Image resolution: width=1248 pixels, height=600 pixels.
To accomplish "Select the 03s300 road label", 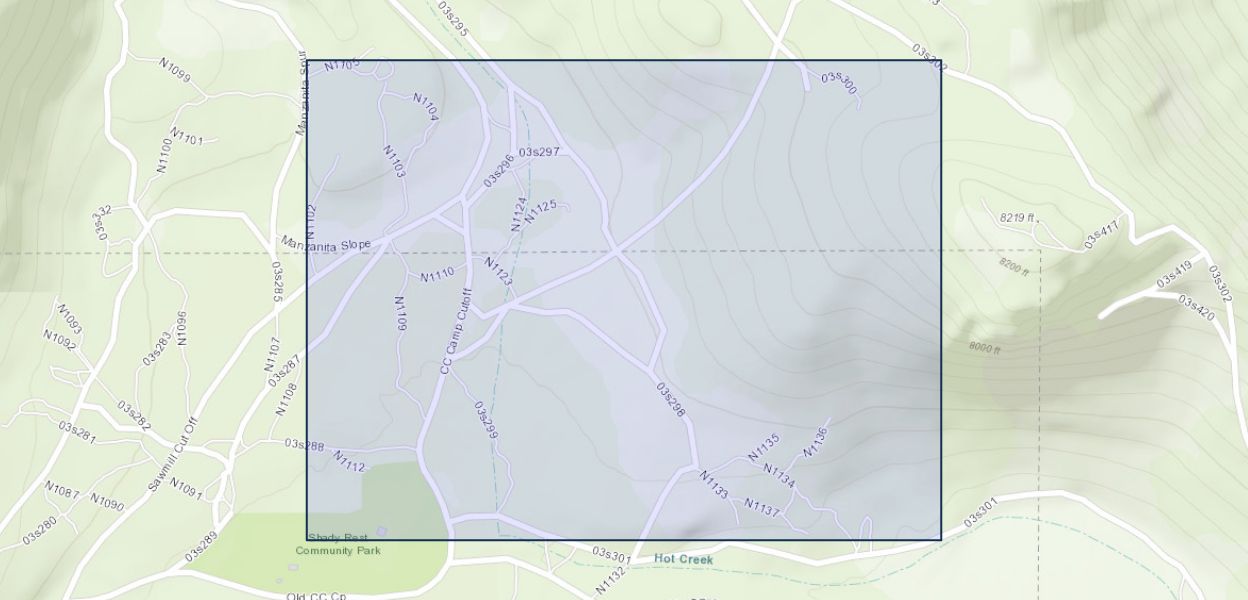I will [838, 80].
